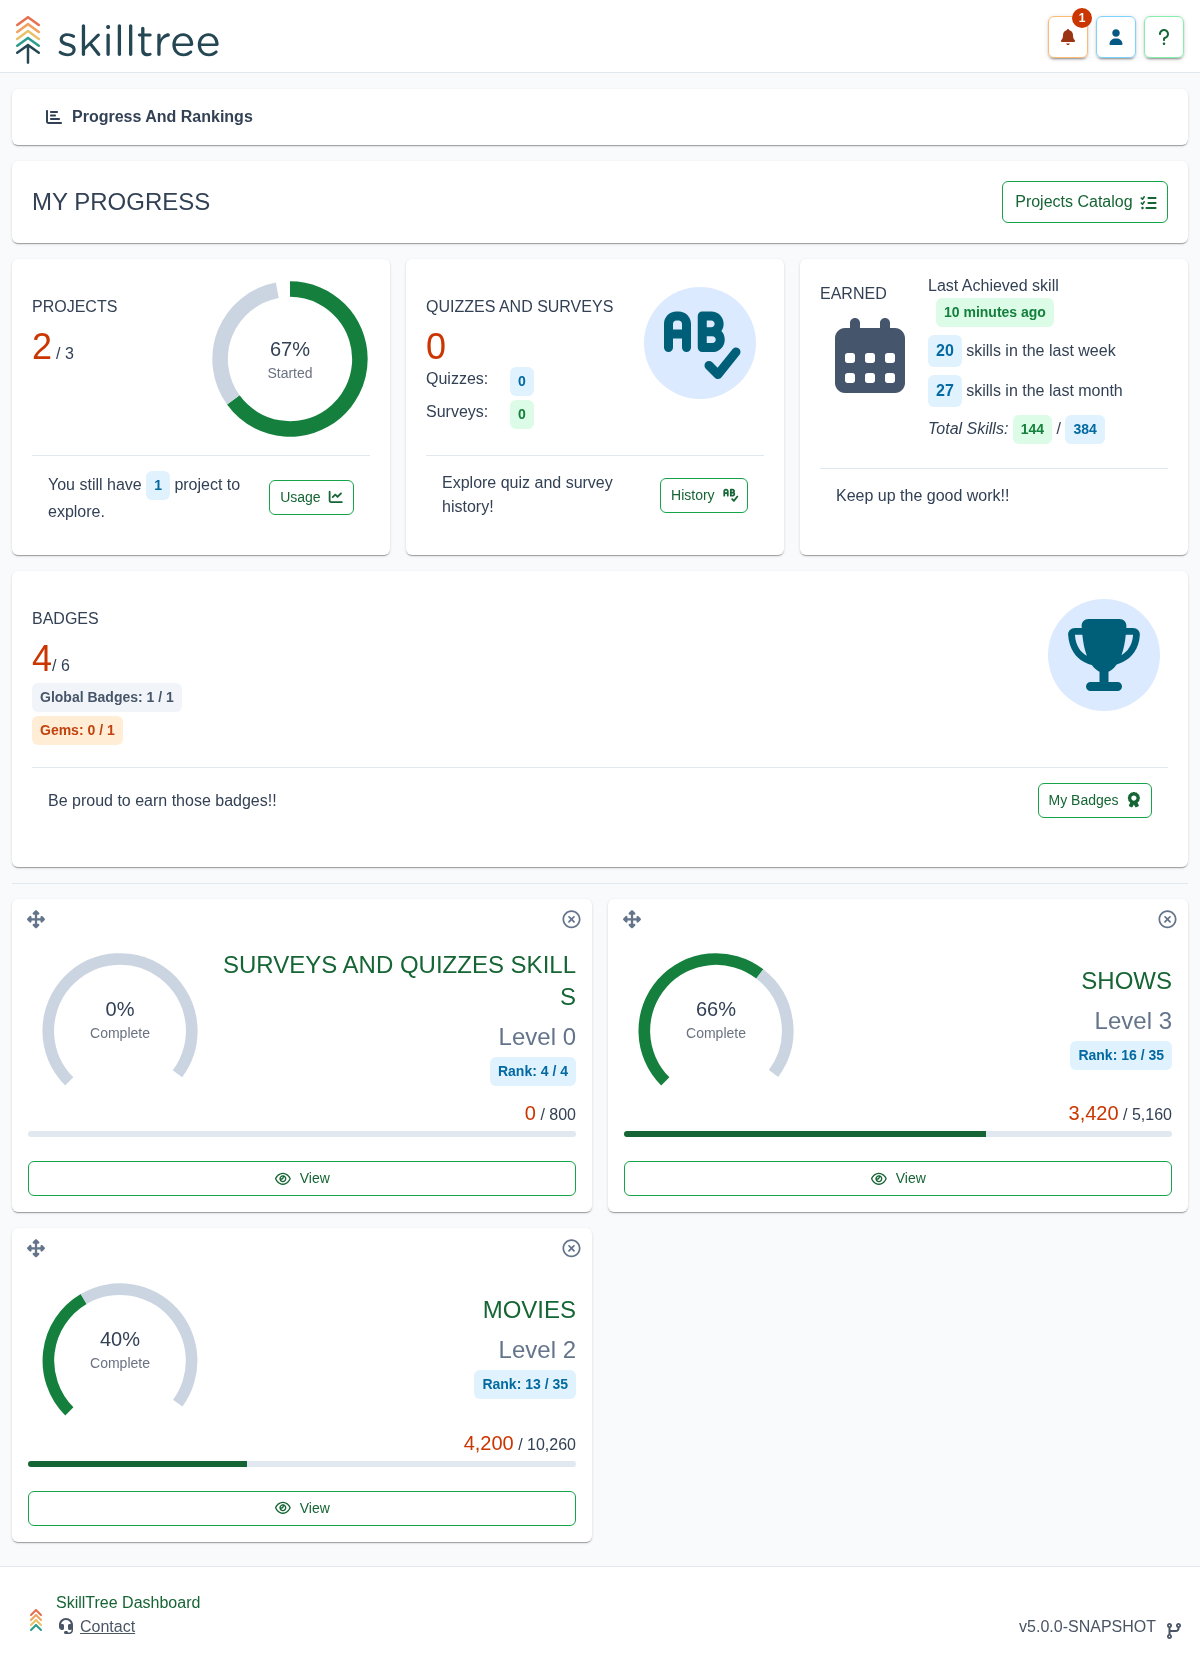Image resolution: width=1200 pixels, height=1663 pixels.
Task: View the Surveys and Quizzes Skills project
Action: coord(302,1178)
